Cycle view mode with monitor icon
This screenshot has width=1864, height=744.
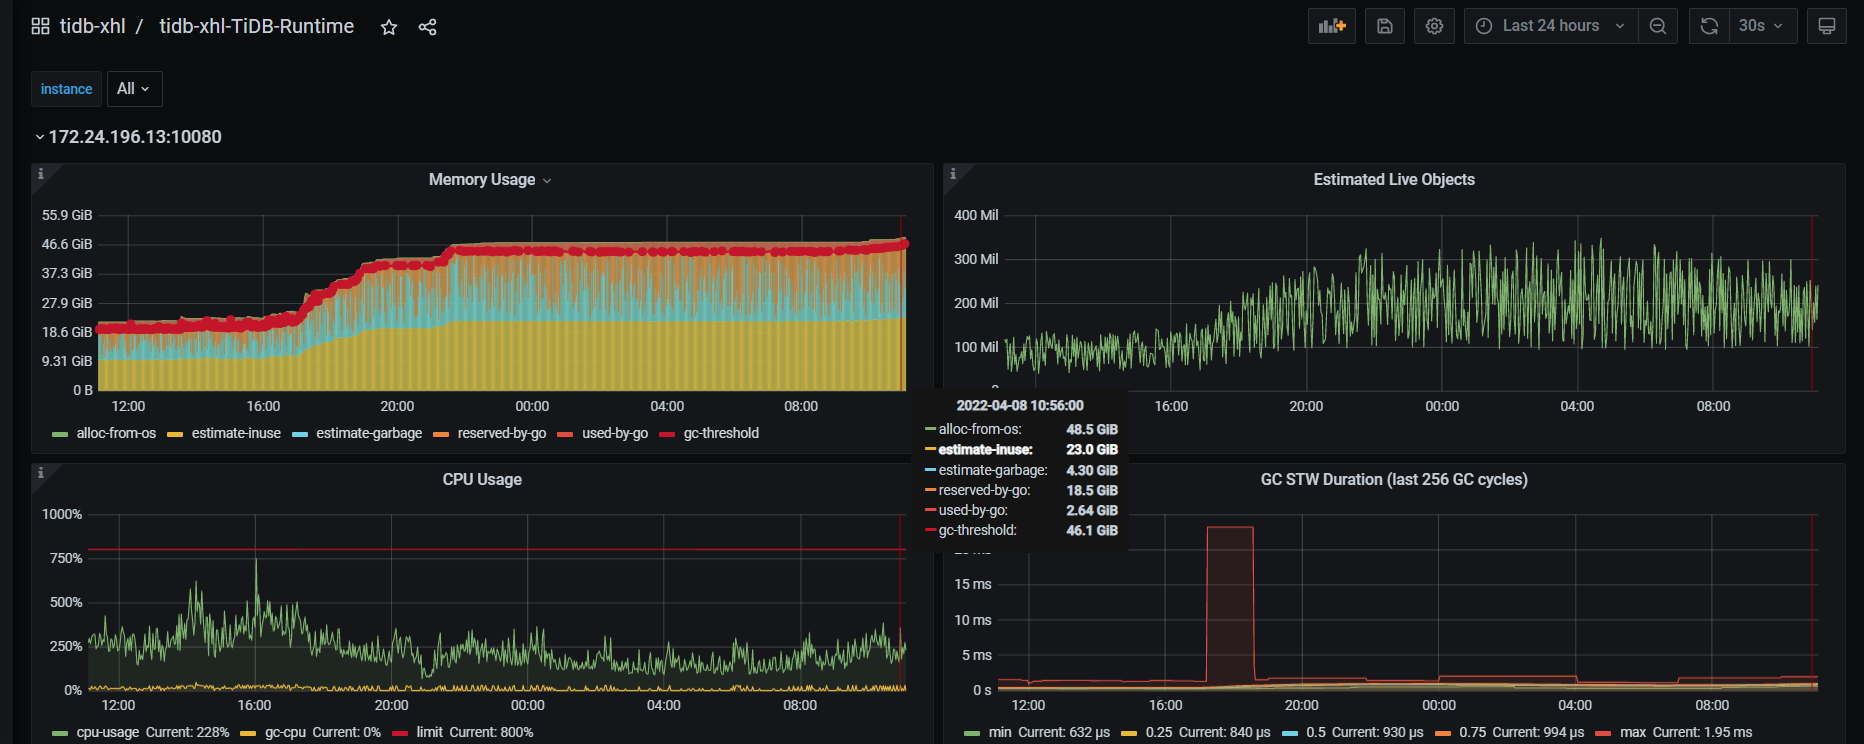point(1826,26)
